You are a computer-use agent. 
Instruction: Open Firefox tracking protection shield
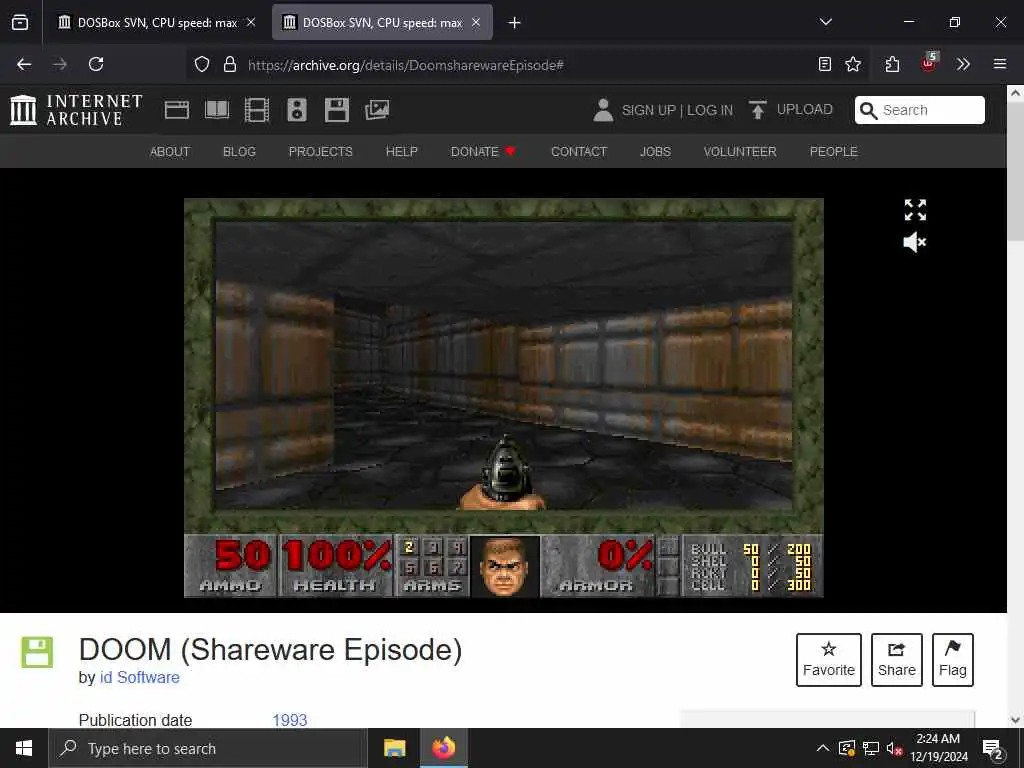tap(202, 64)
